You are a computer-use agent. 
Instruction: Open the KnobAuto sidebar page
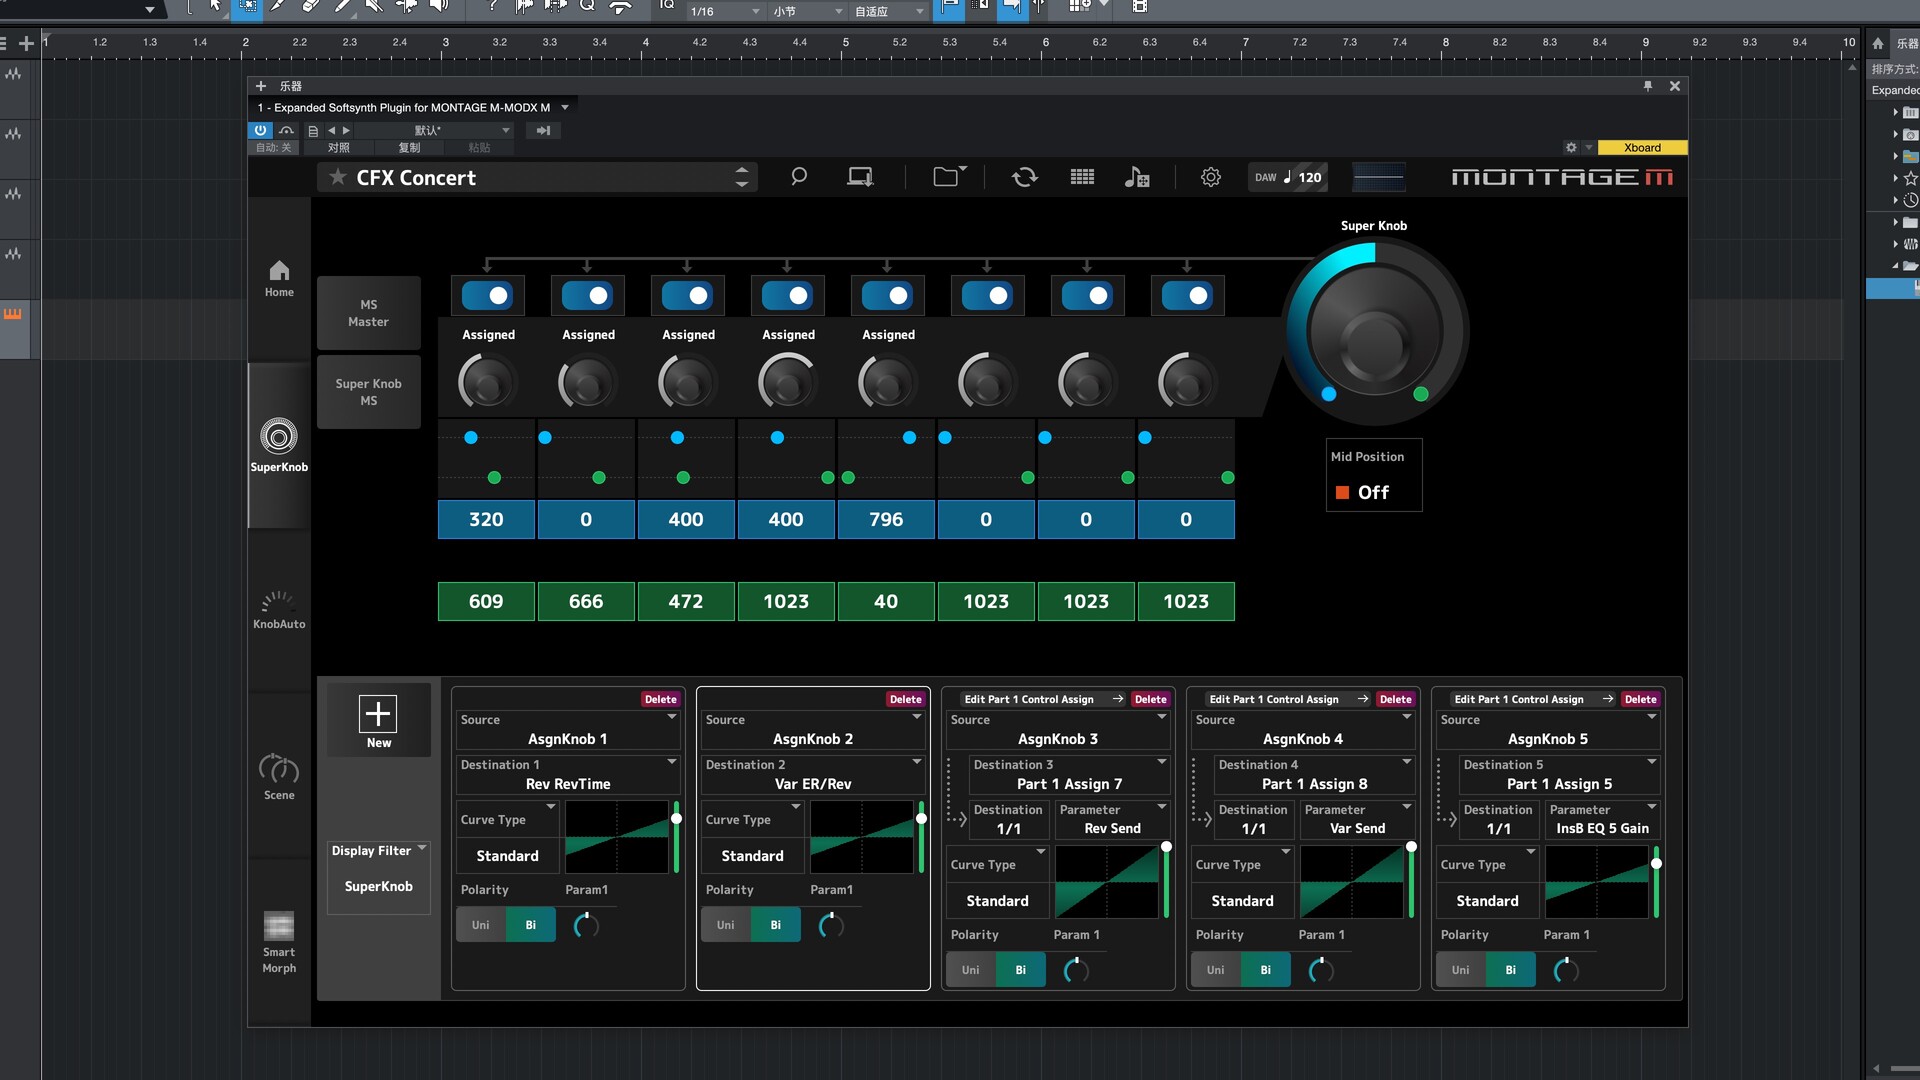(x=279, y=609)
